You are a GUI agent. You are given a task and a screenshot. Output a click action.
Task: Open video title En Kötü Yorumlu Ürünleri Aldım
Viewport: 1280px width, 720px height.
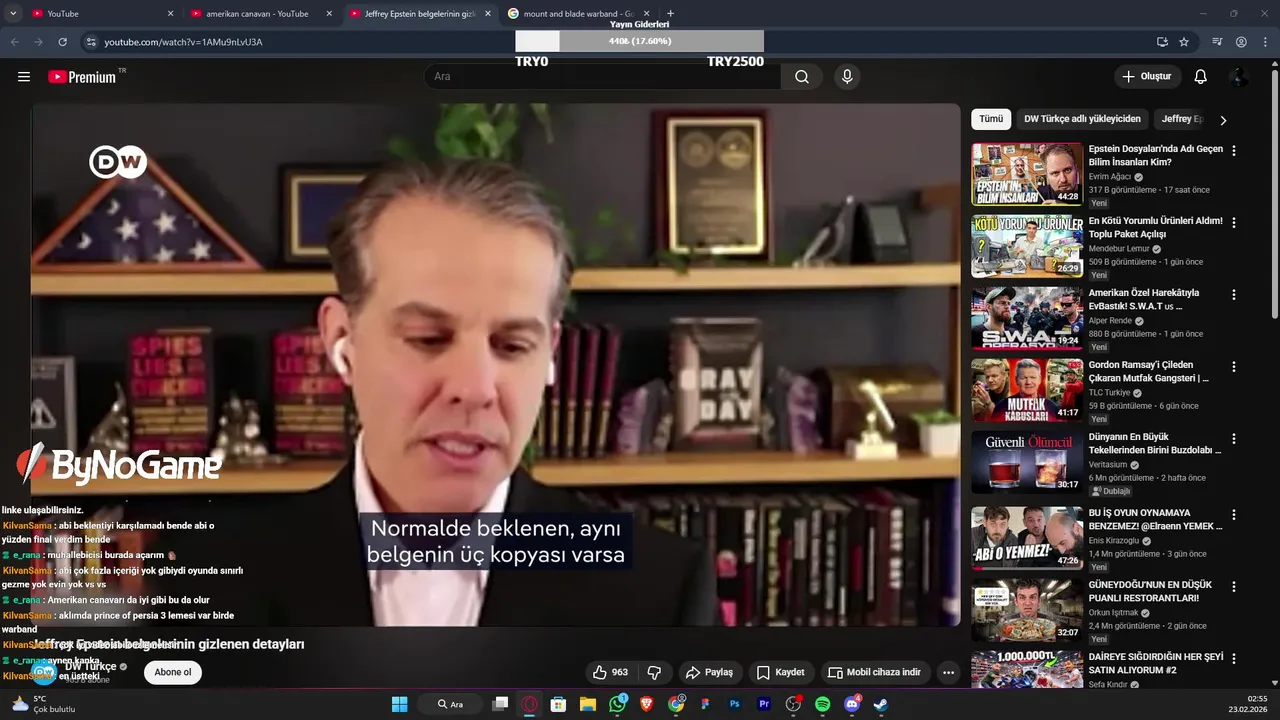pos(1155,227)
